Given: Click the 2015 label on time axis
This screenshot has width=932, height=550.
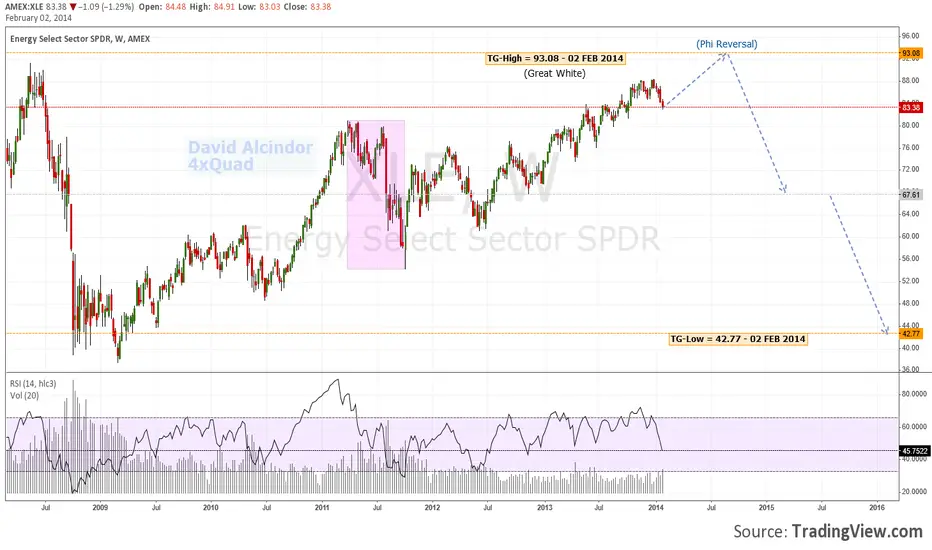Looking at the screenshot, I should click(x=766, y=507).
